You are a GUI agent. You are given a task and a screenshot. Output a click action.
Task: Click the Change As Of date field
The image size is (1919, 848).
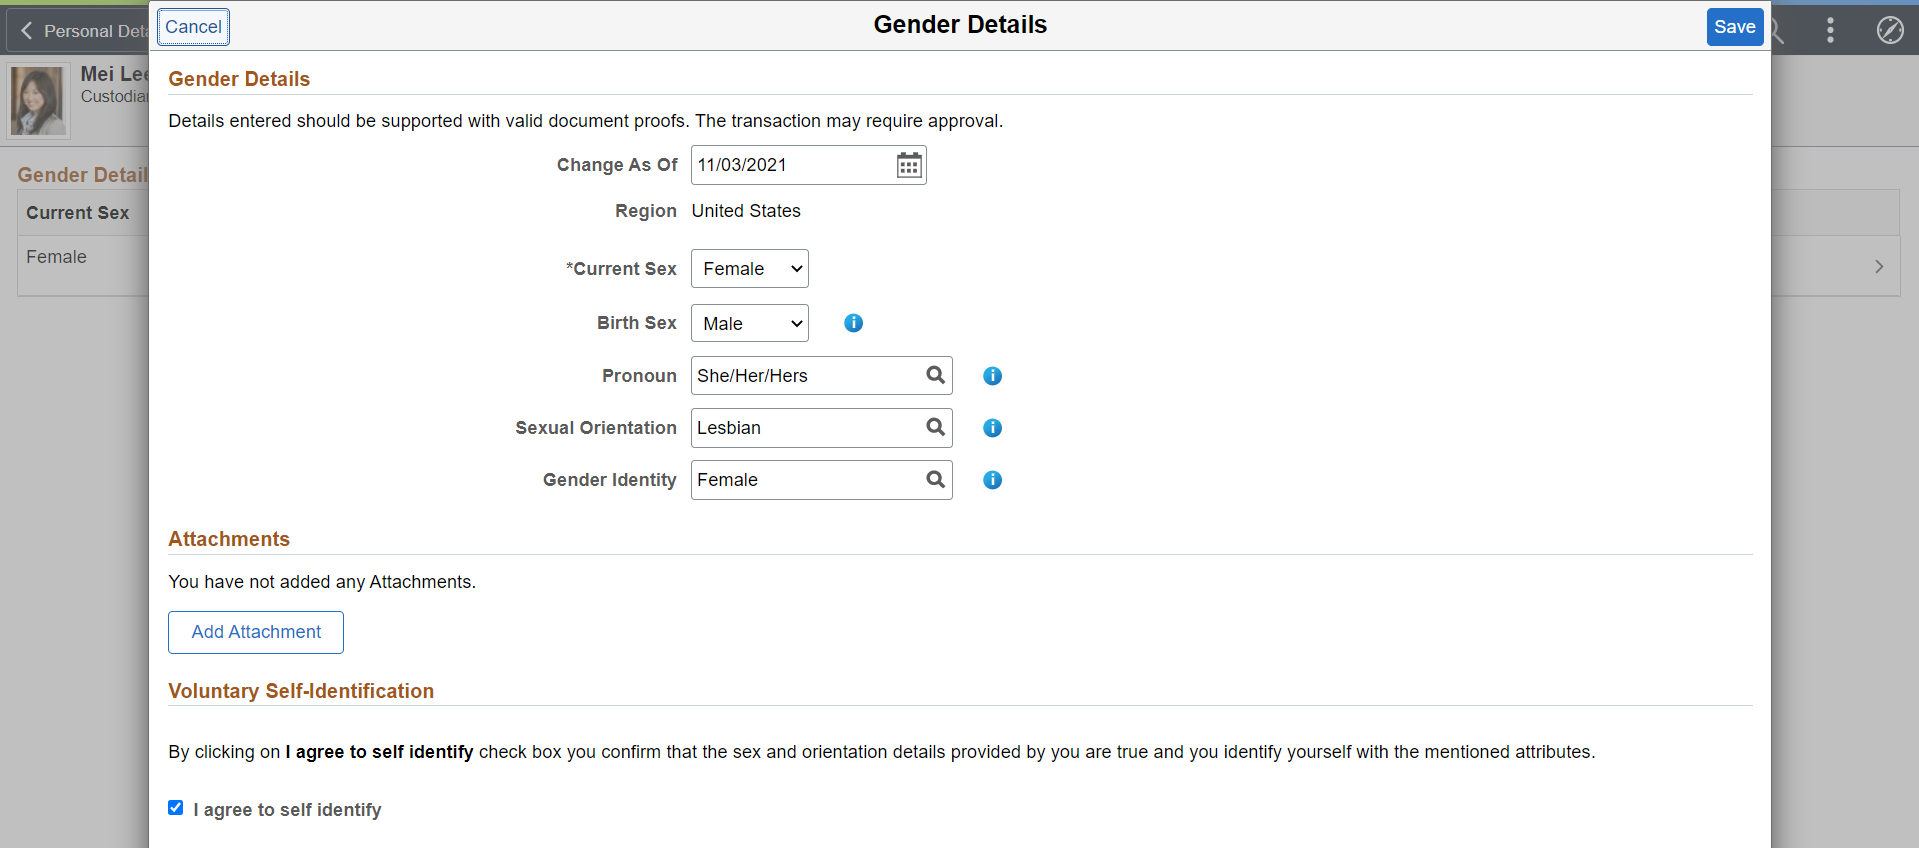(x=790, y=165)
